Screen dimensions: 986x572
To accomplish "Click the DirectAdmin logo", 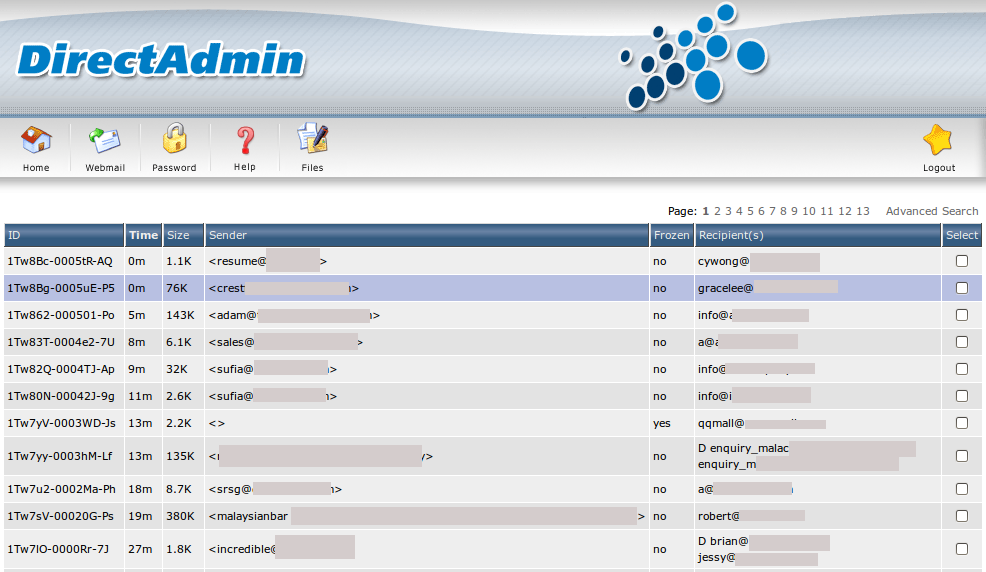I will [160, 60].
